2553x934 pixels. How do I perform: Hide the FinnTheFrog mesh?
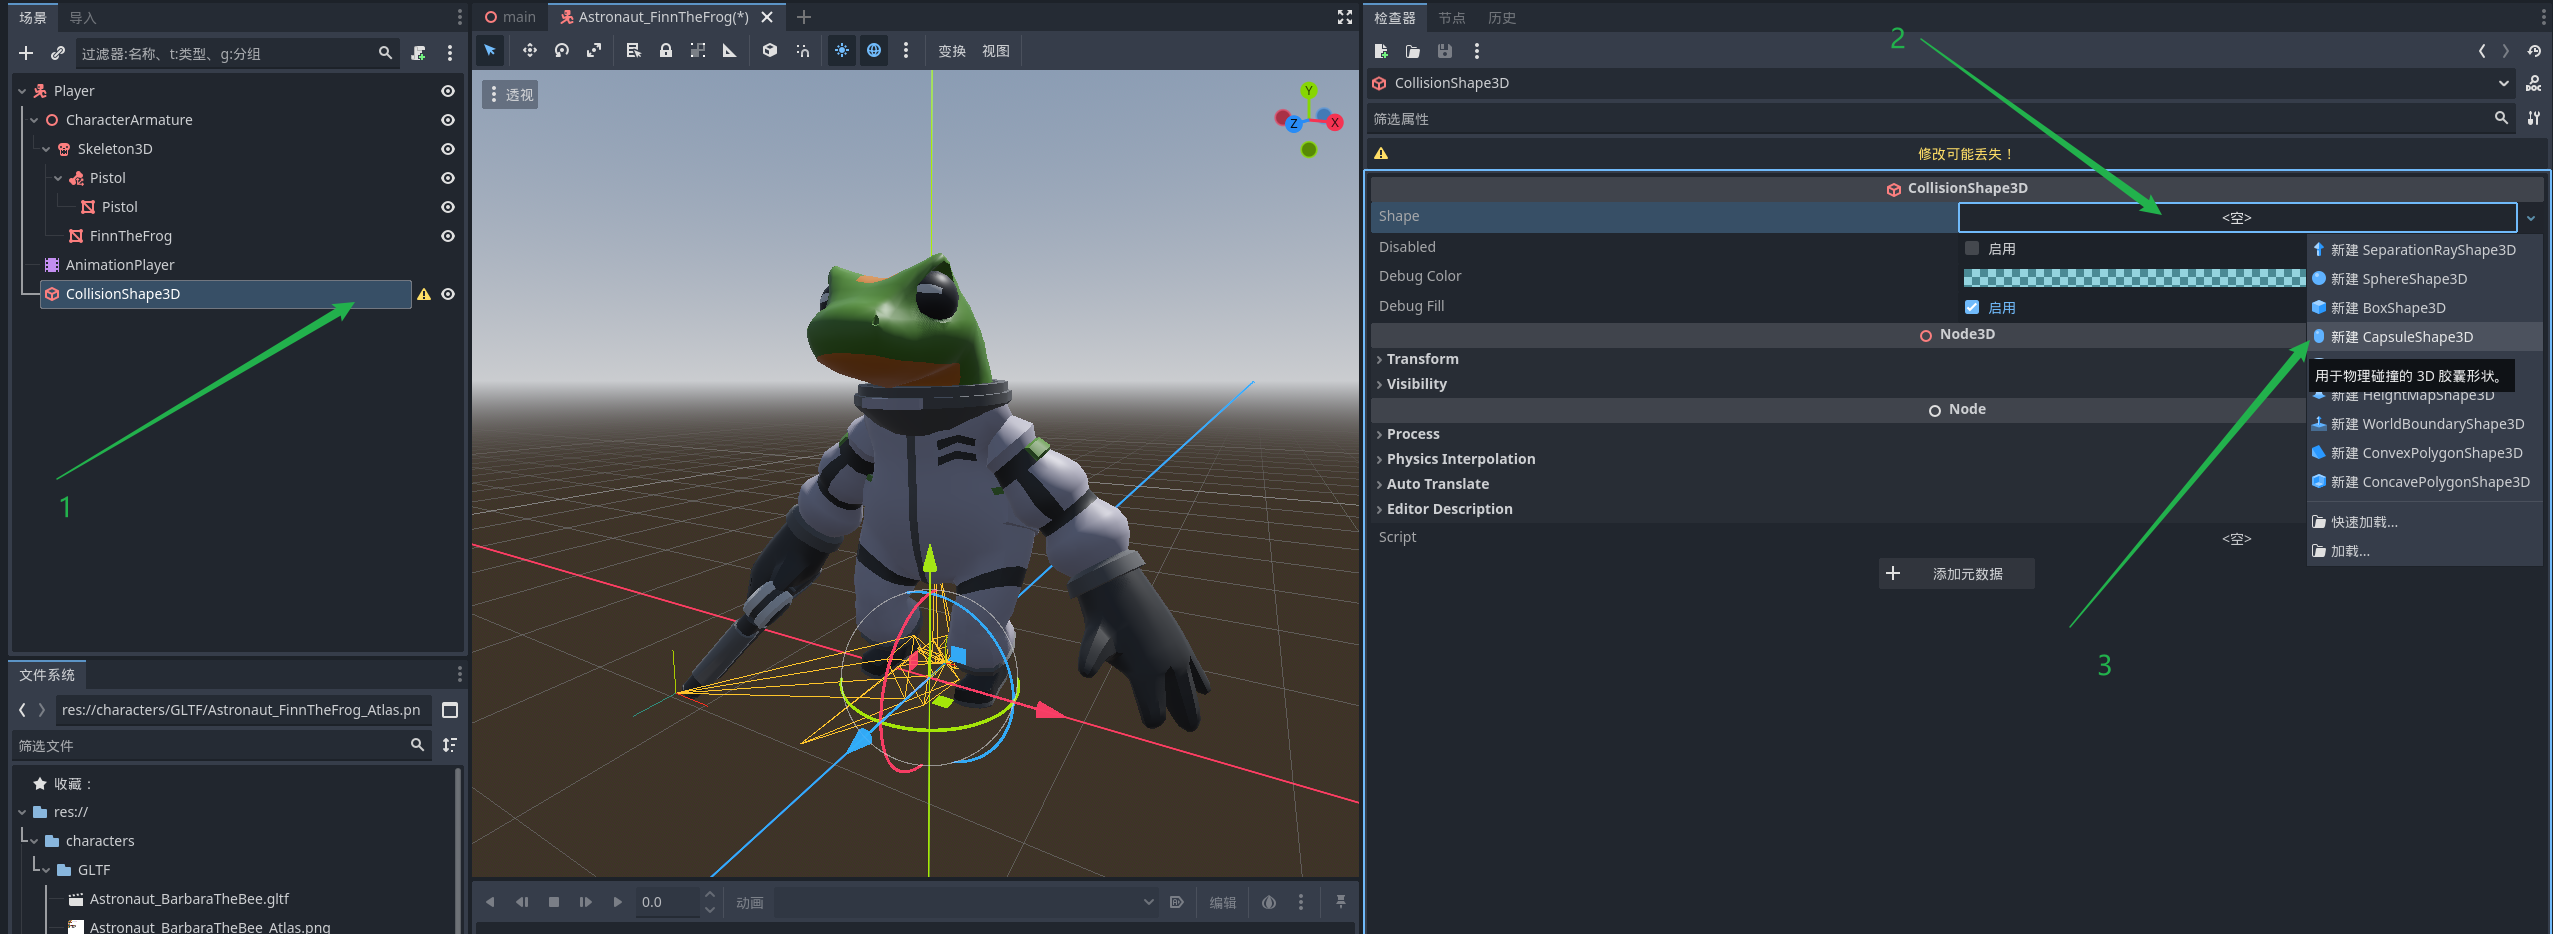tap(448, 236)
